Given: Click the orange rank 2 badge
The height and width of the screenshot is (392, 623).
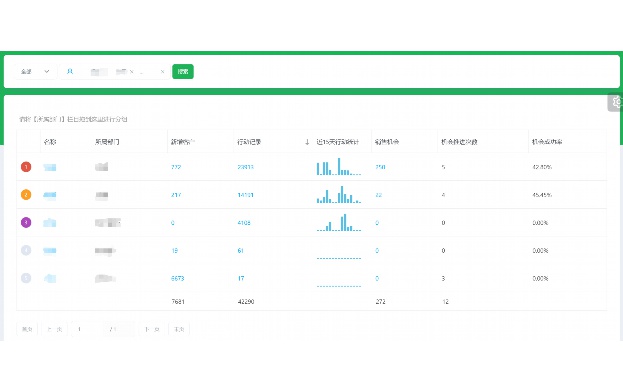Looking at the screenshot, I should click(26, 195).
